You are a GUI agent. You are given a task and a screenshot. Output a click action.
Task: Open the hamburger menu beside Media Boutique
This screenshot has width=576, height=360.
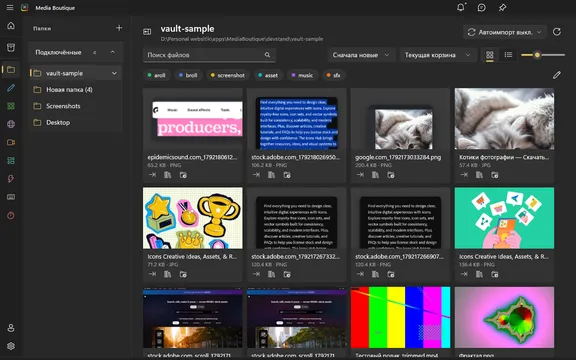[x=10, y=7]
